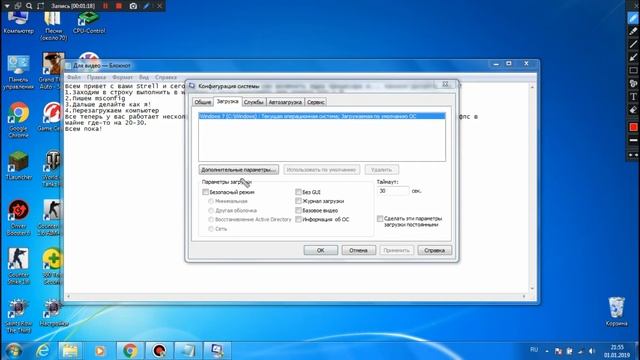This screenshot has height=360, width=640.
Task: Click the Notepad horizontal scrollbar
Action: tap(296, 296)
